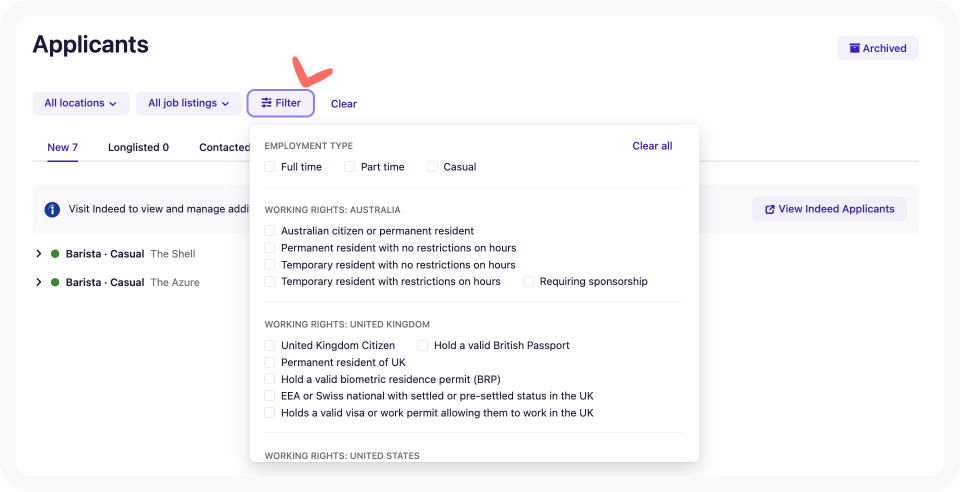This screenshot has width=960, height=492.
Task: Tick the Full time checkbox
Action: tap(269, 166)
